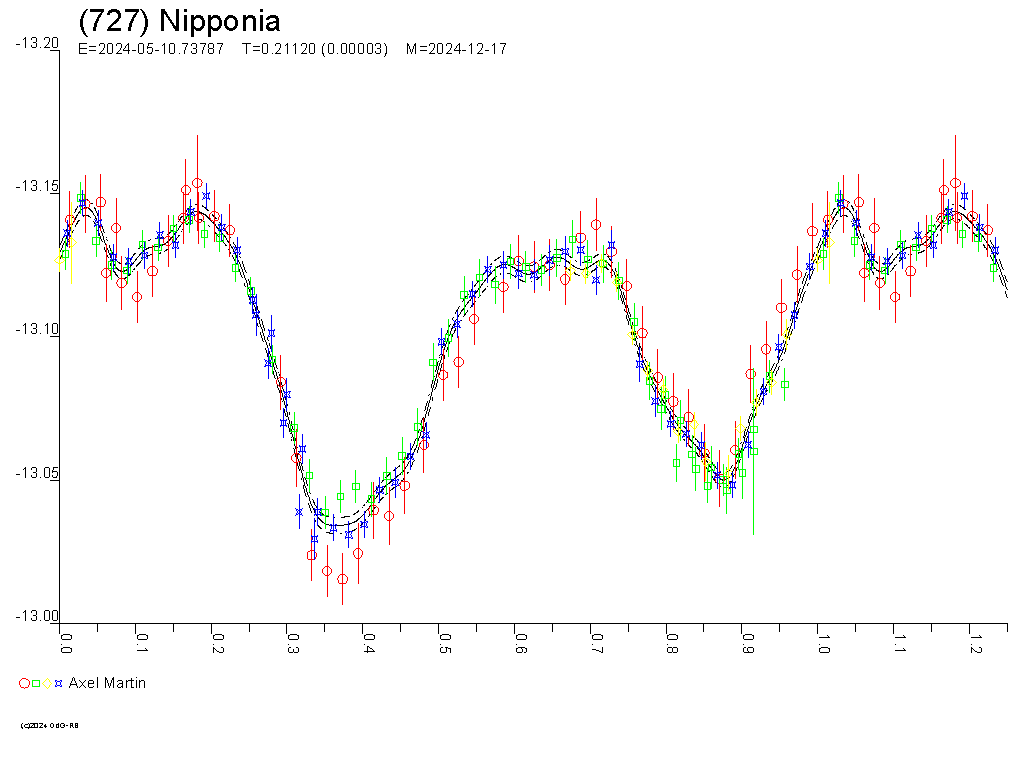Click the -13.05 y-axis label
1024x768 pixels.
[36, 473]
